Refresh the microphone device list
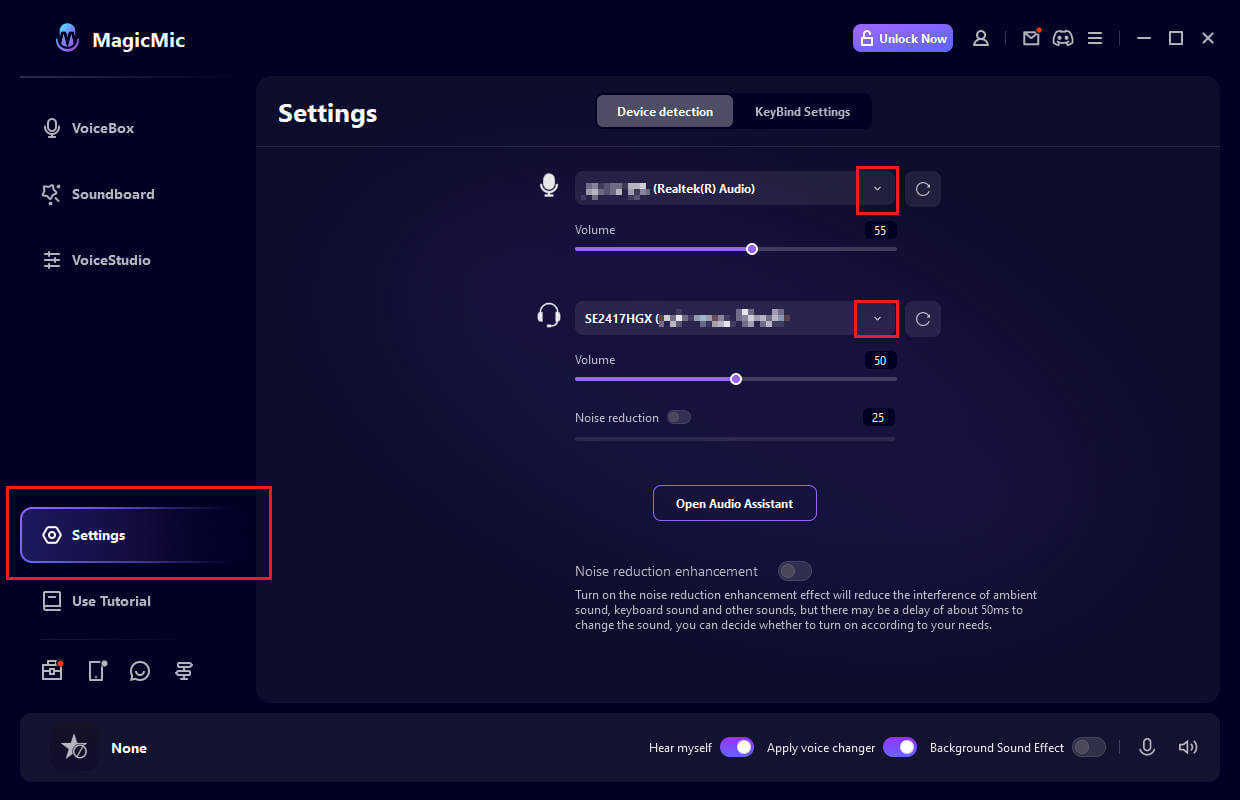The image size is (1240, 800). coord(923,188)
